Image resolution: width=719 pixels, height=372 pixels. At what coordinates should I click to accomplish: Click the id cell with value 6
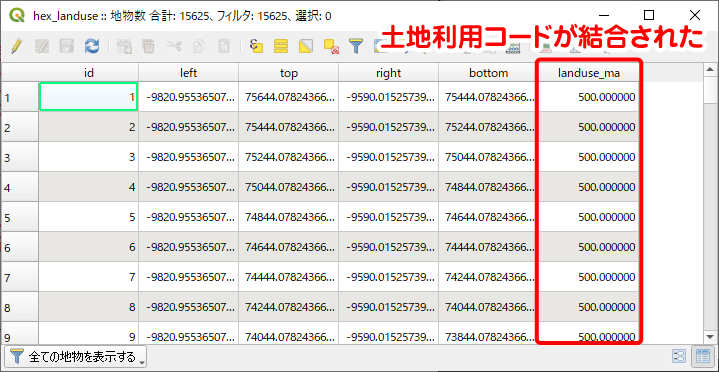pos(88,247)
